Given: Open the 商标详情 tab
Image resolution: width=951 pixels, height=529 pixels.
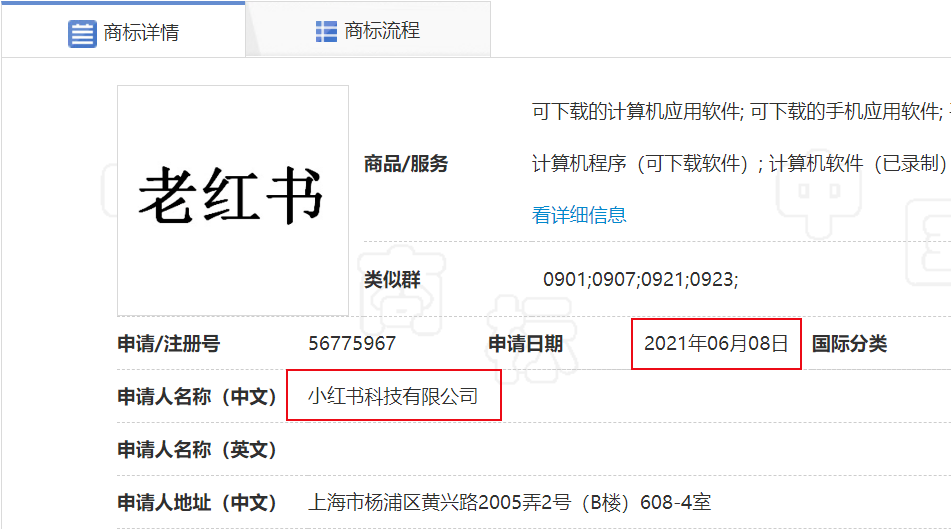Looking at the screenshot, I should pos(123,30).
